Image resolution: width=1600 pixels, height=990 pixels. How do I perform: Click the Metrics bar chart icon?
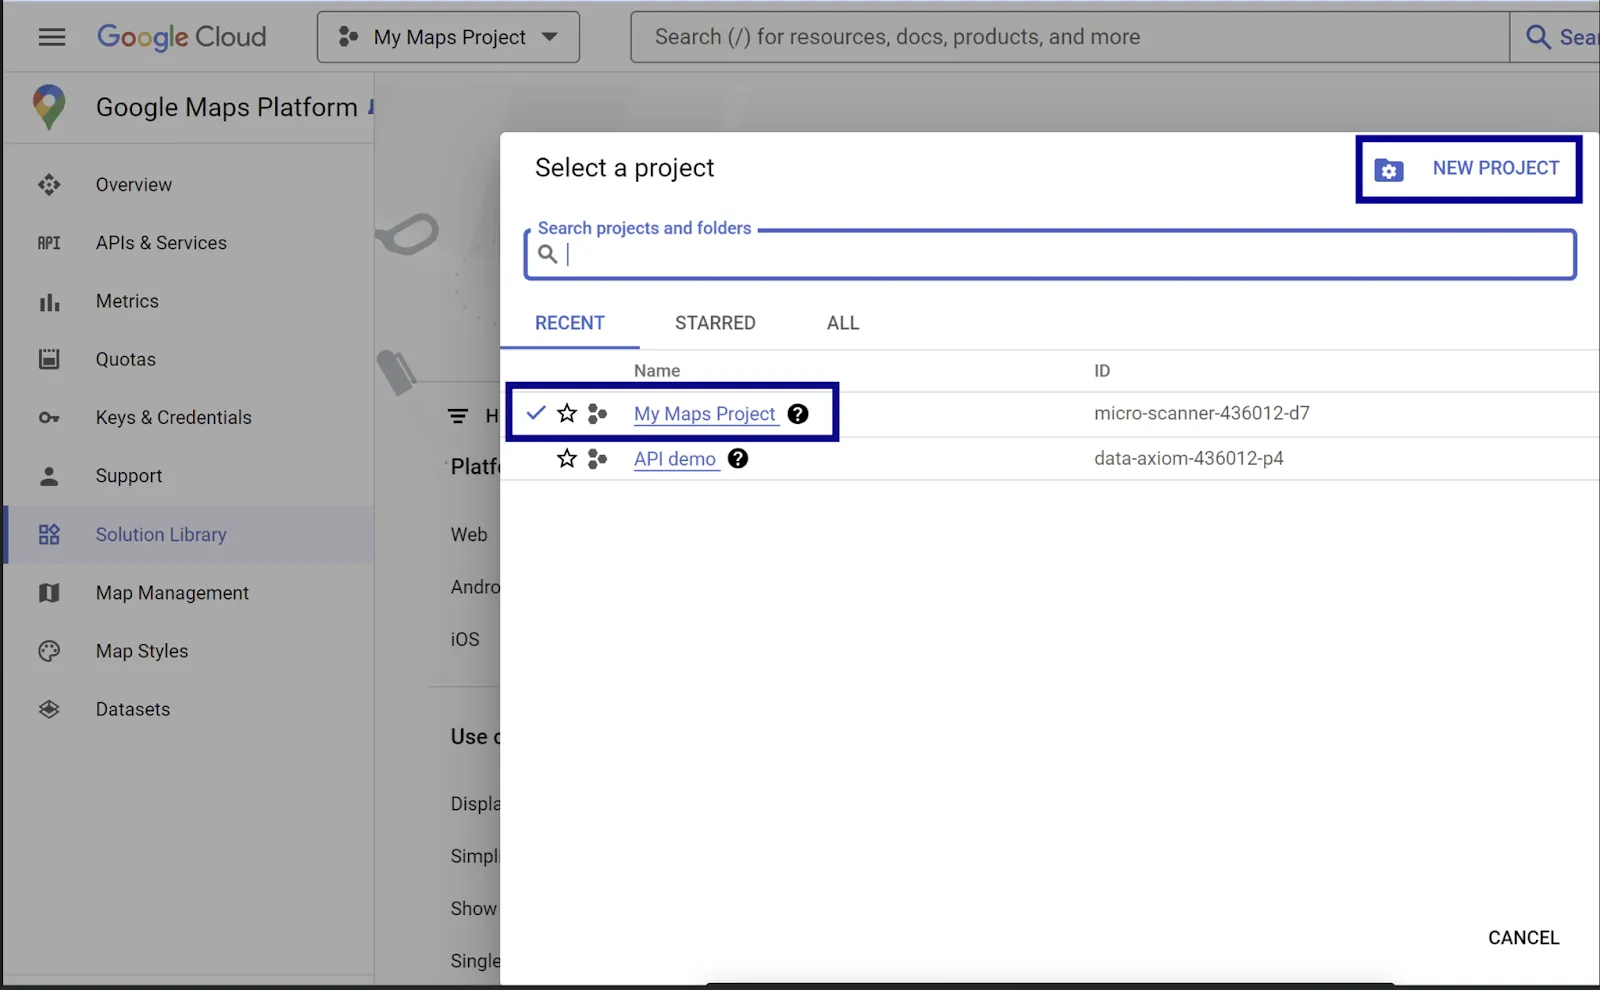coord(49,301)
